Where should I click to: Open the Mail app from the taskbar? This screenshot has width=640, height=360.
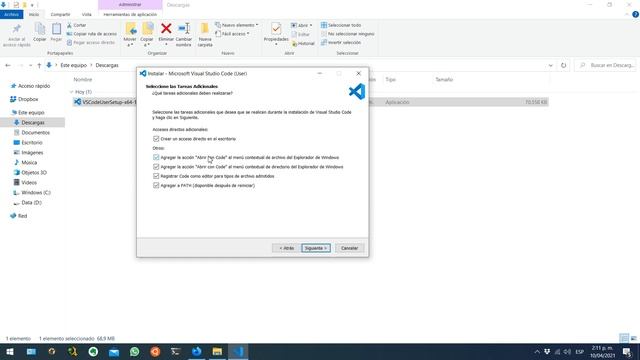point(114,351)
